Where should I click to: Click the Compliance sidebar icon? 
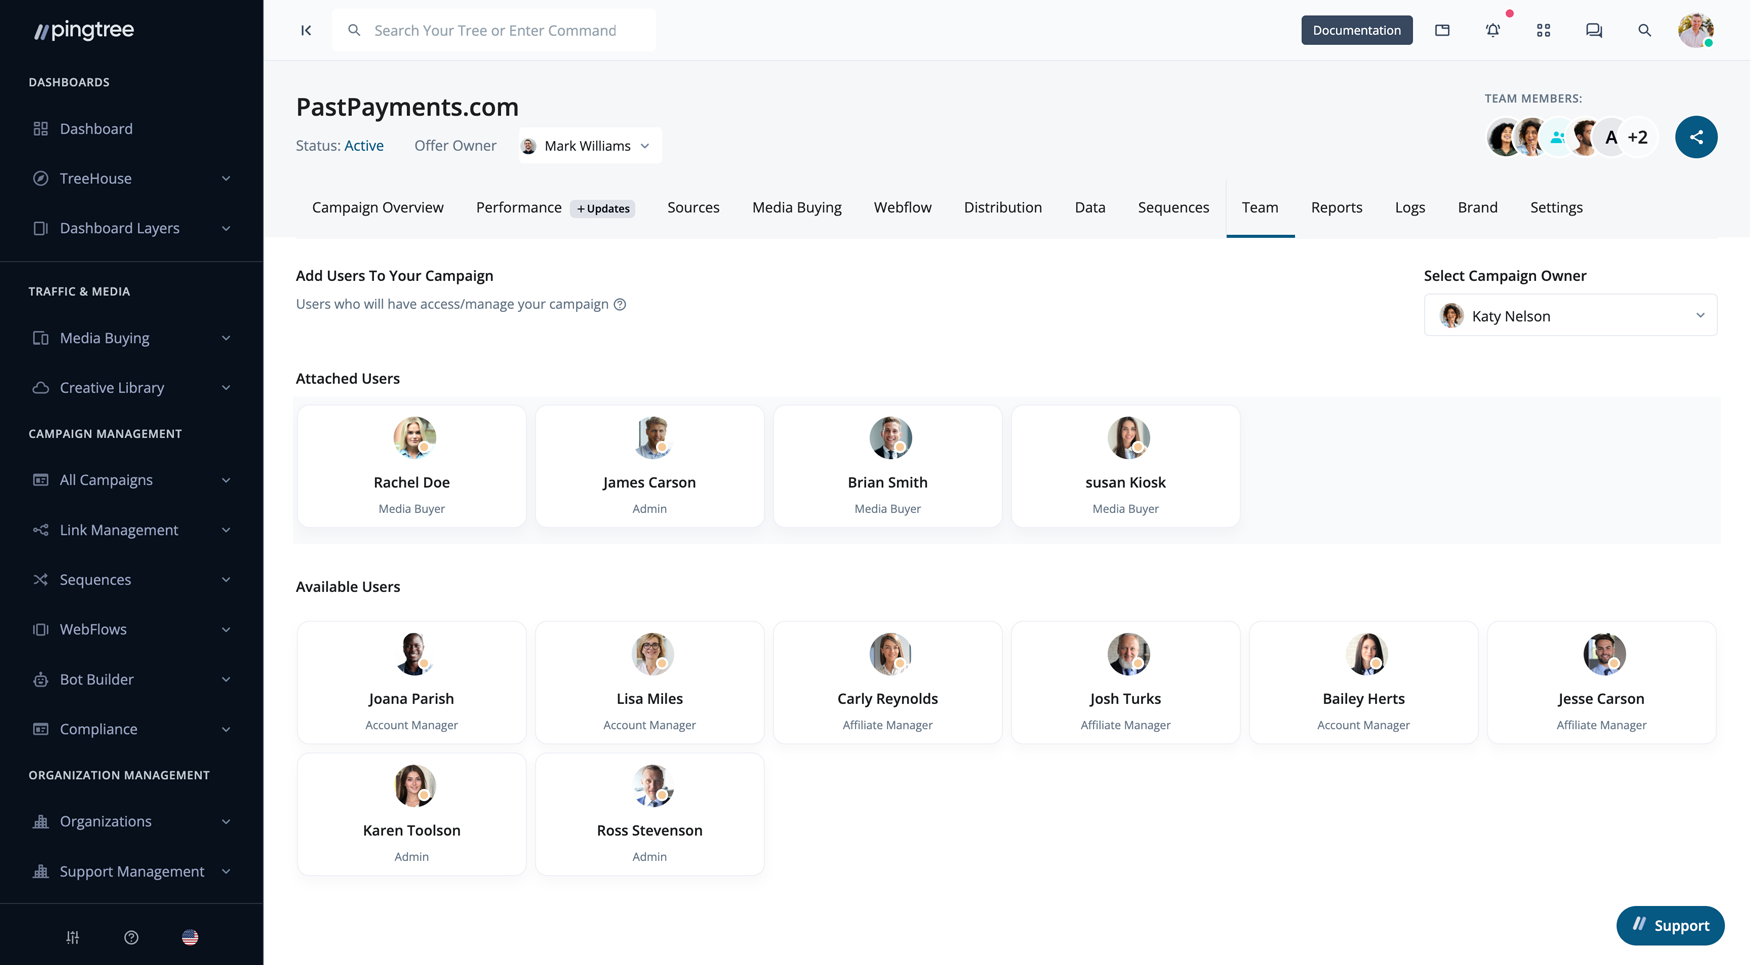41,729
